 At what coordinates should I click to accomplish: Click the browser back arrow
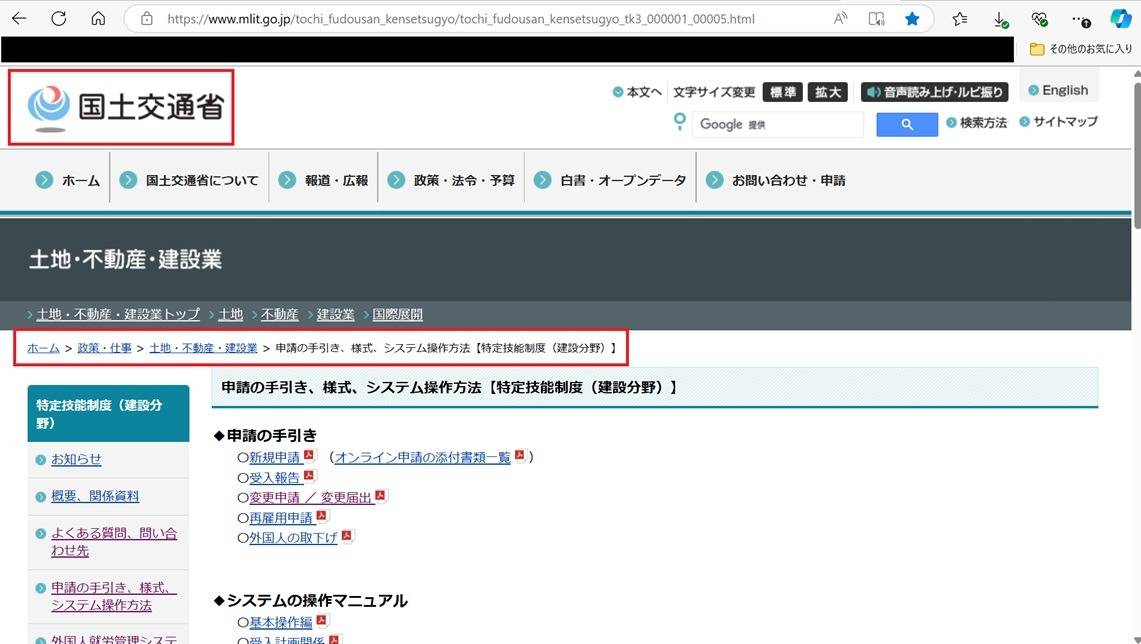point(19,18)
